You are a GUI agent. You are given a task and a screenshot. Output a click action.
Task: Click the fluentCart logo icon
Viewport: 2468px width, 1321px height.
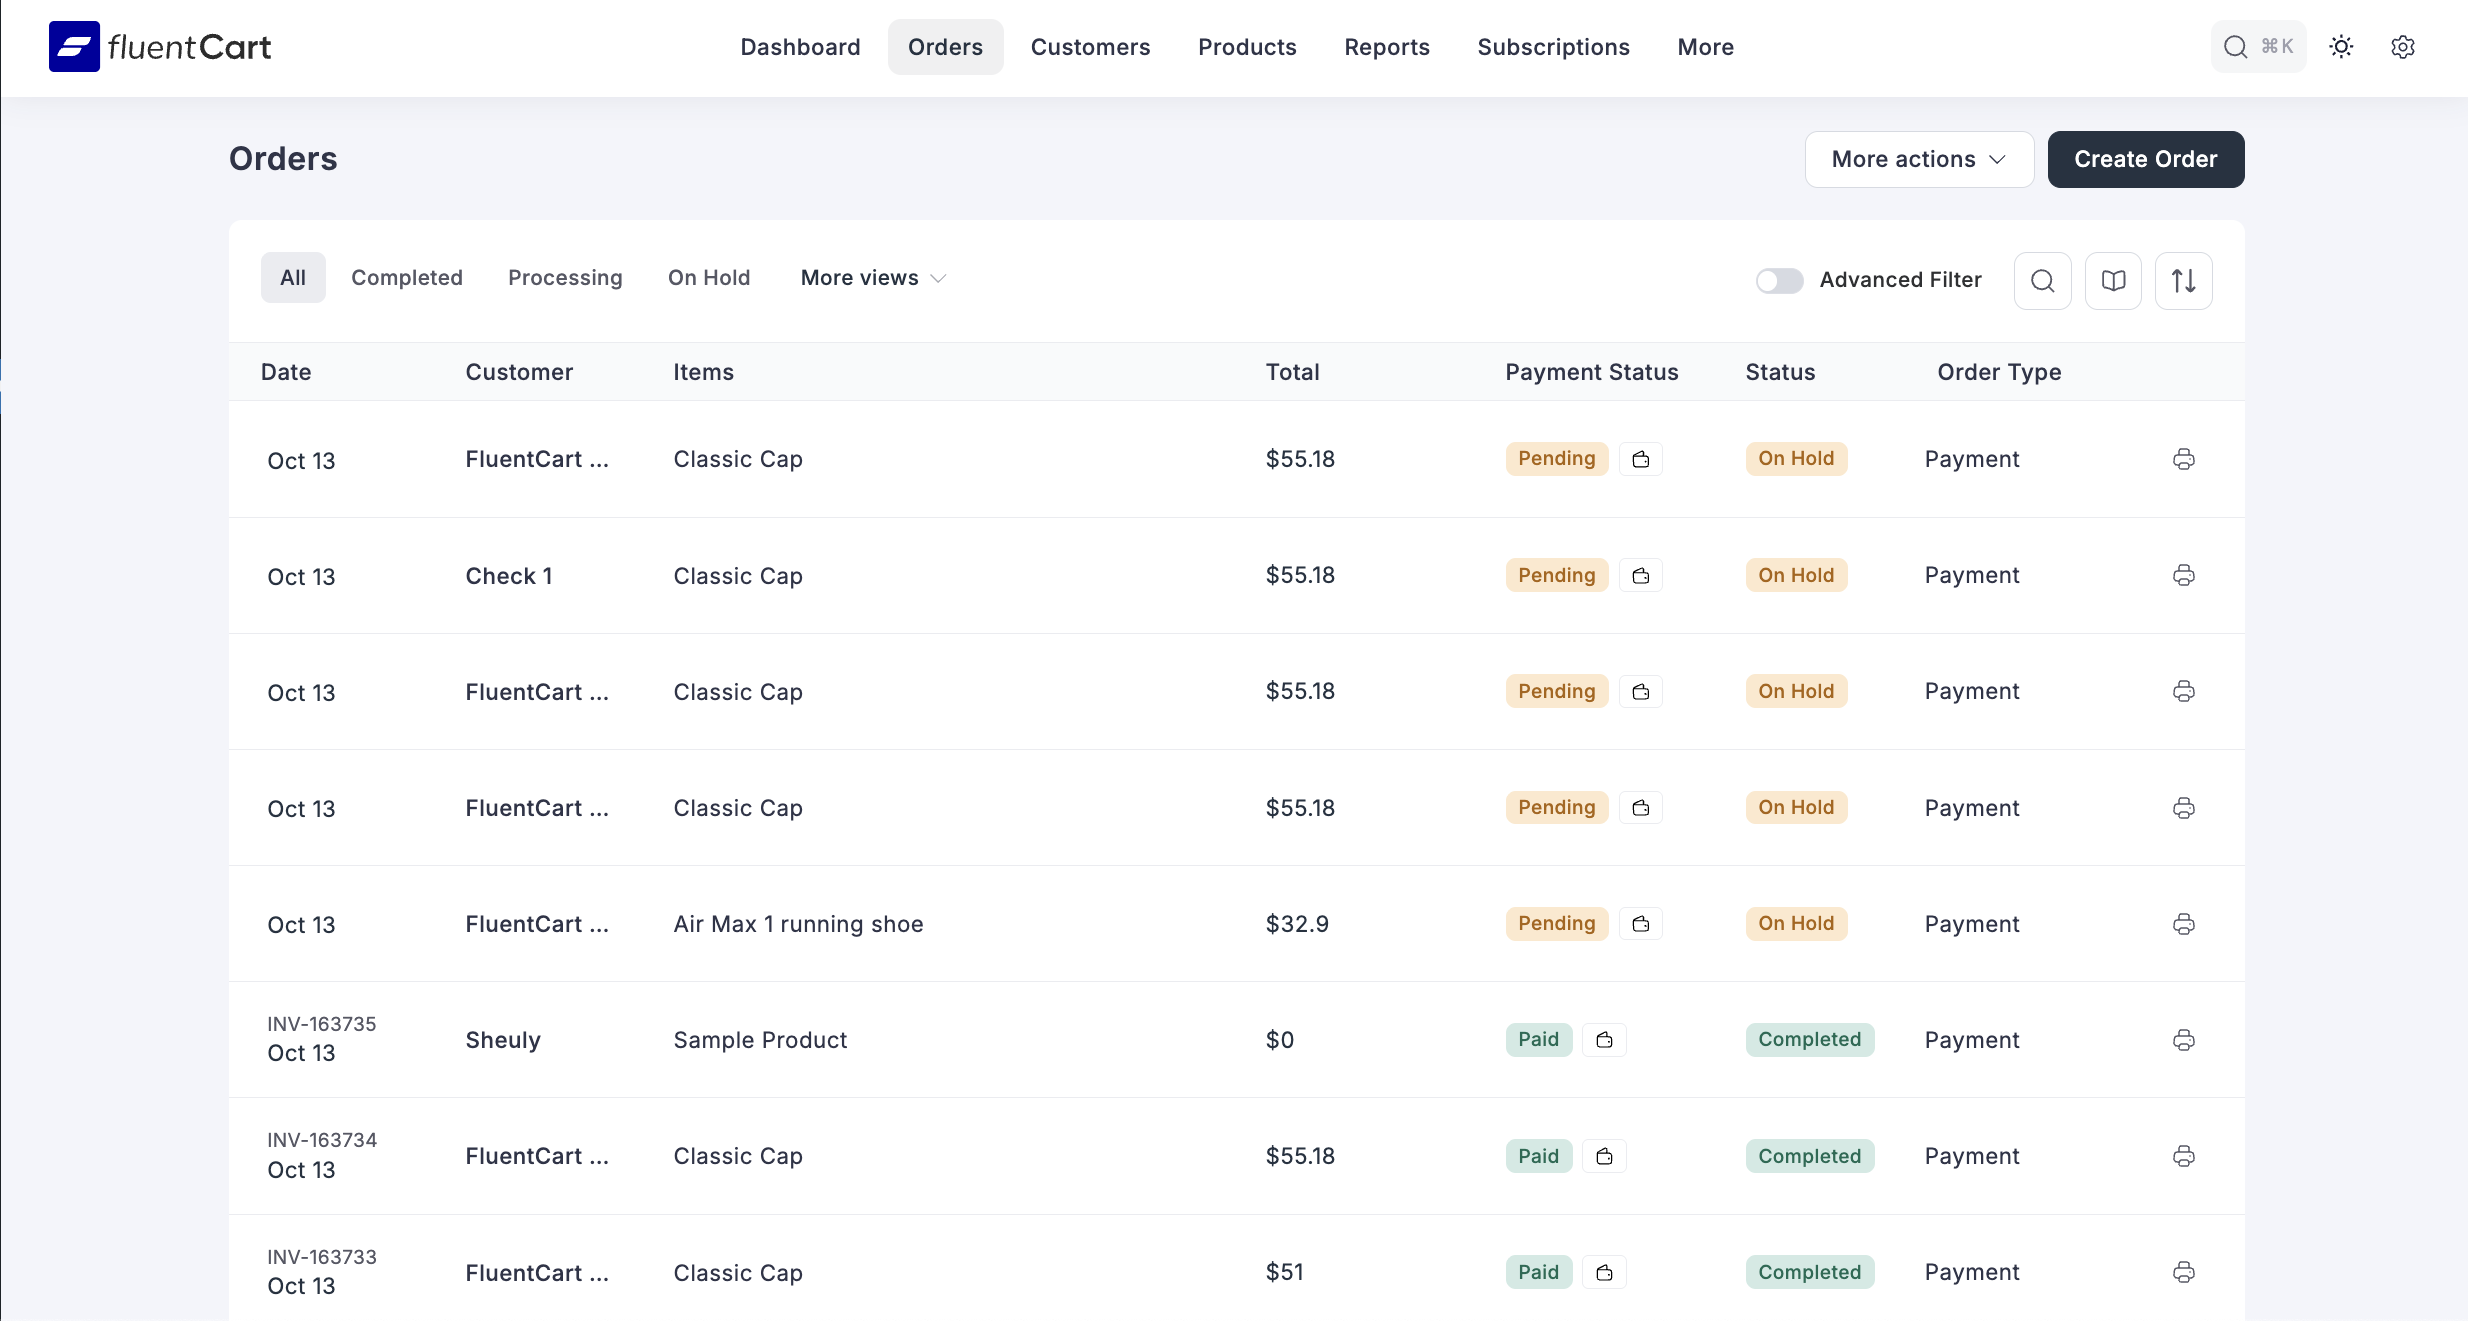coord(74,47)
